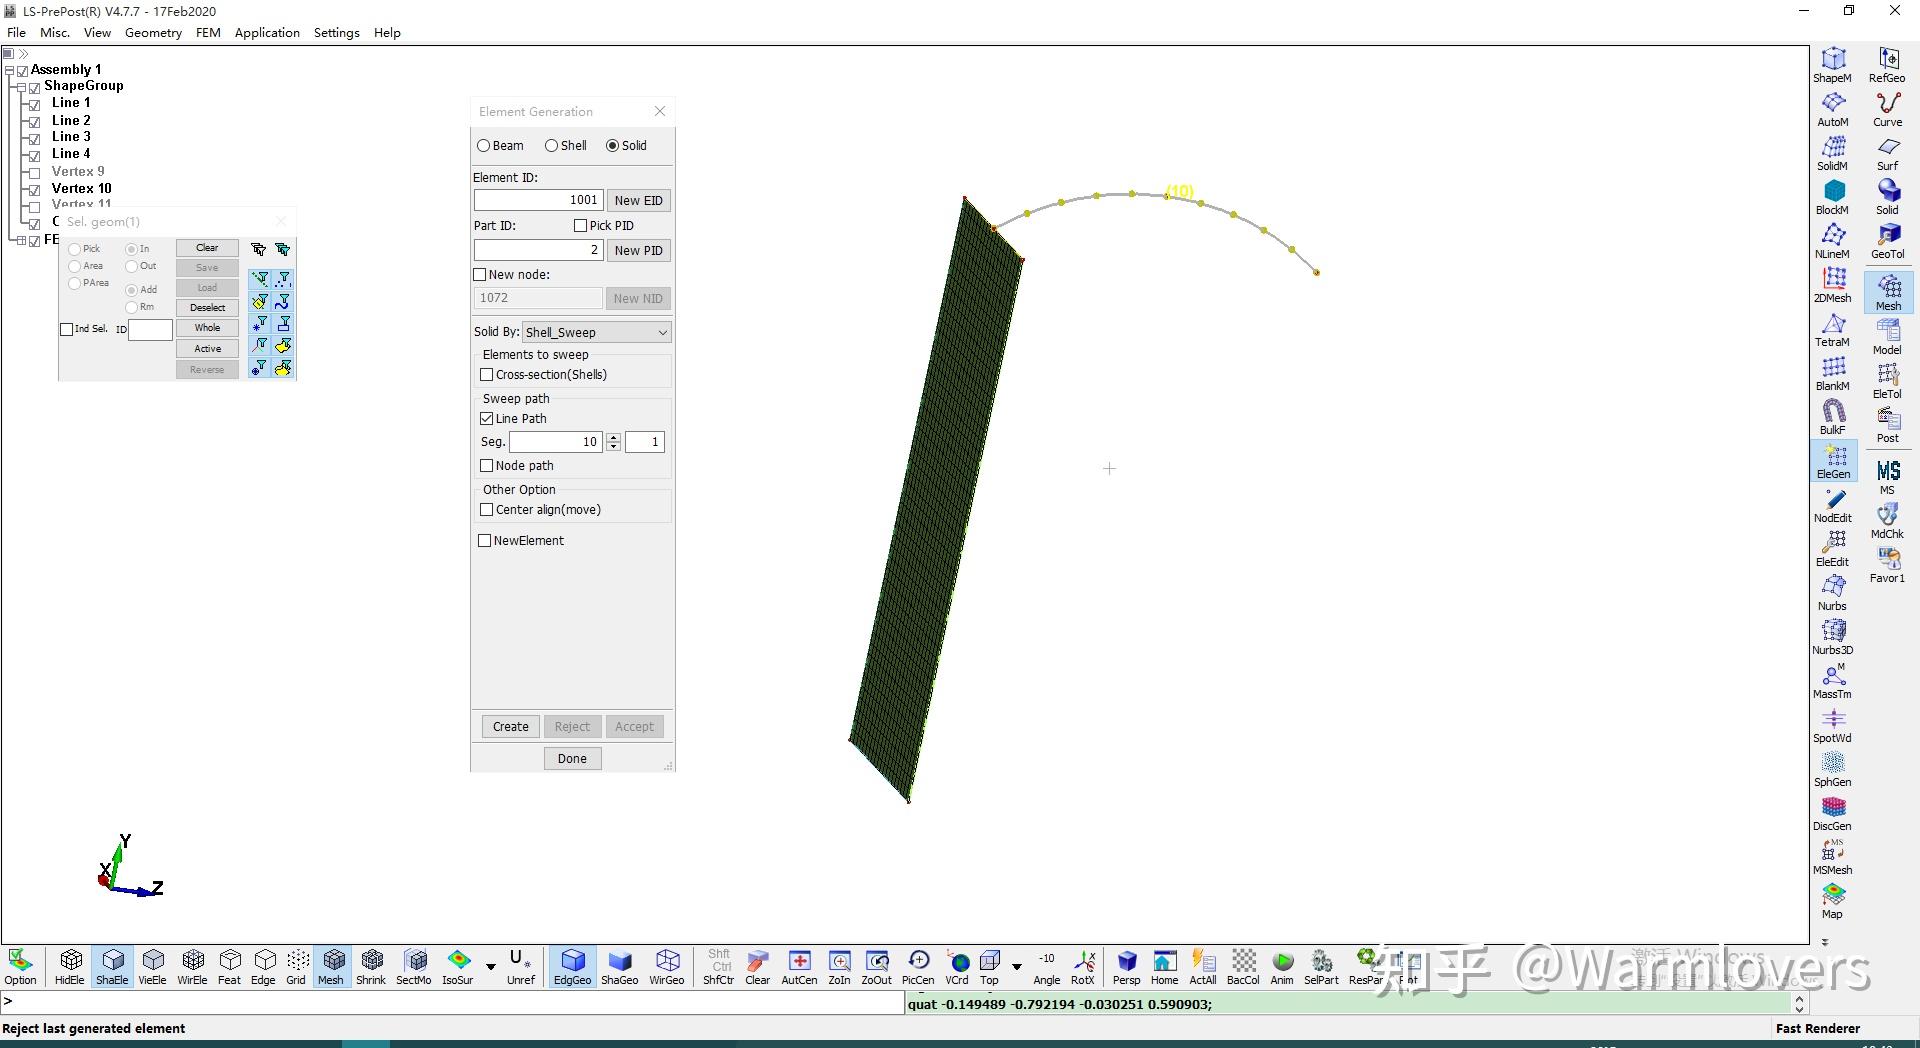
Task: Open the Misc. menu
Action: [55, 33]
